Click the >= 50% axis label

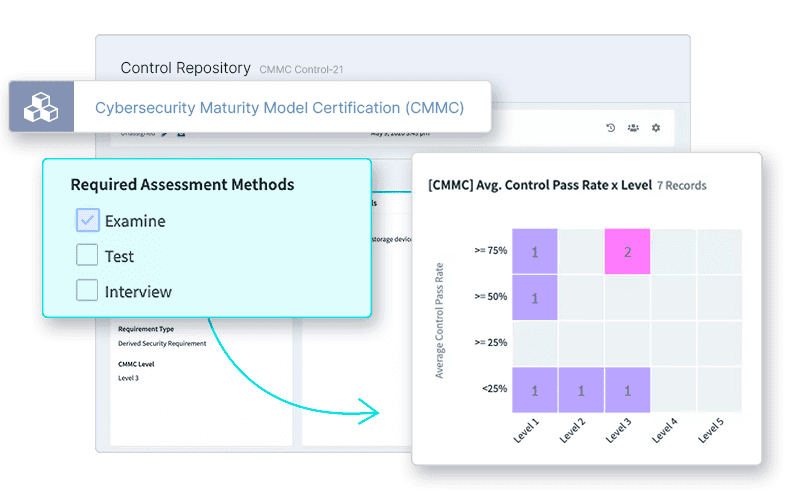(491, 296)
